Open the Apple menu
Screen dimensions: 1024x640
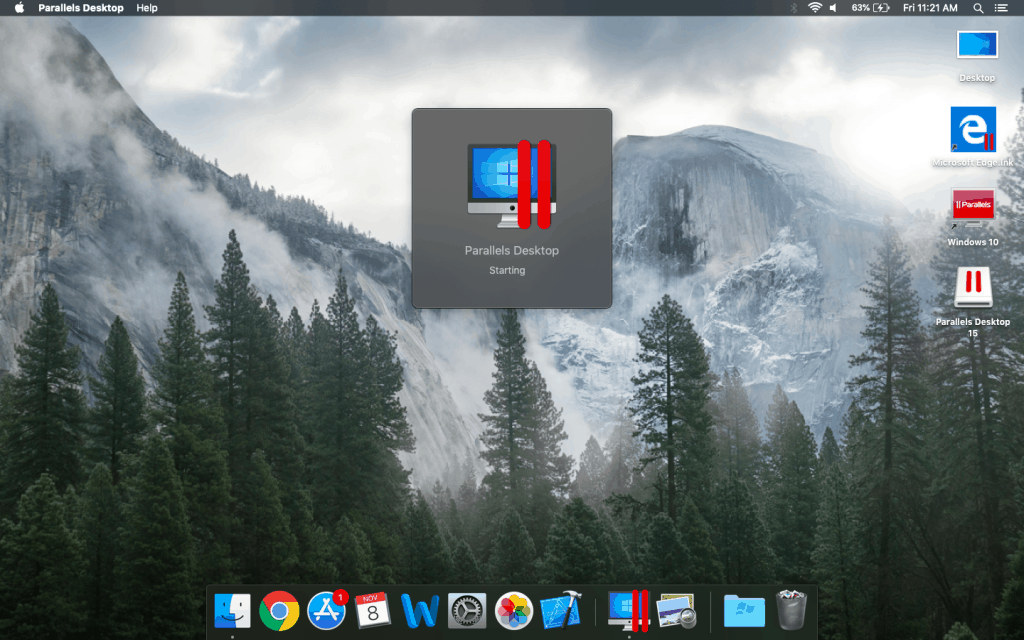[19, 8]
